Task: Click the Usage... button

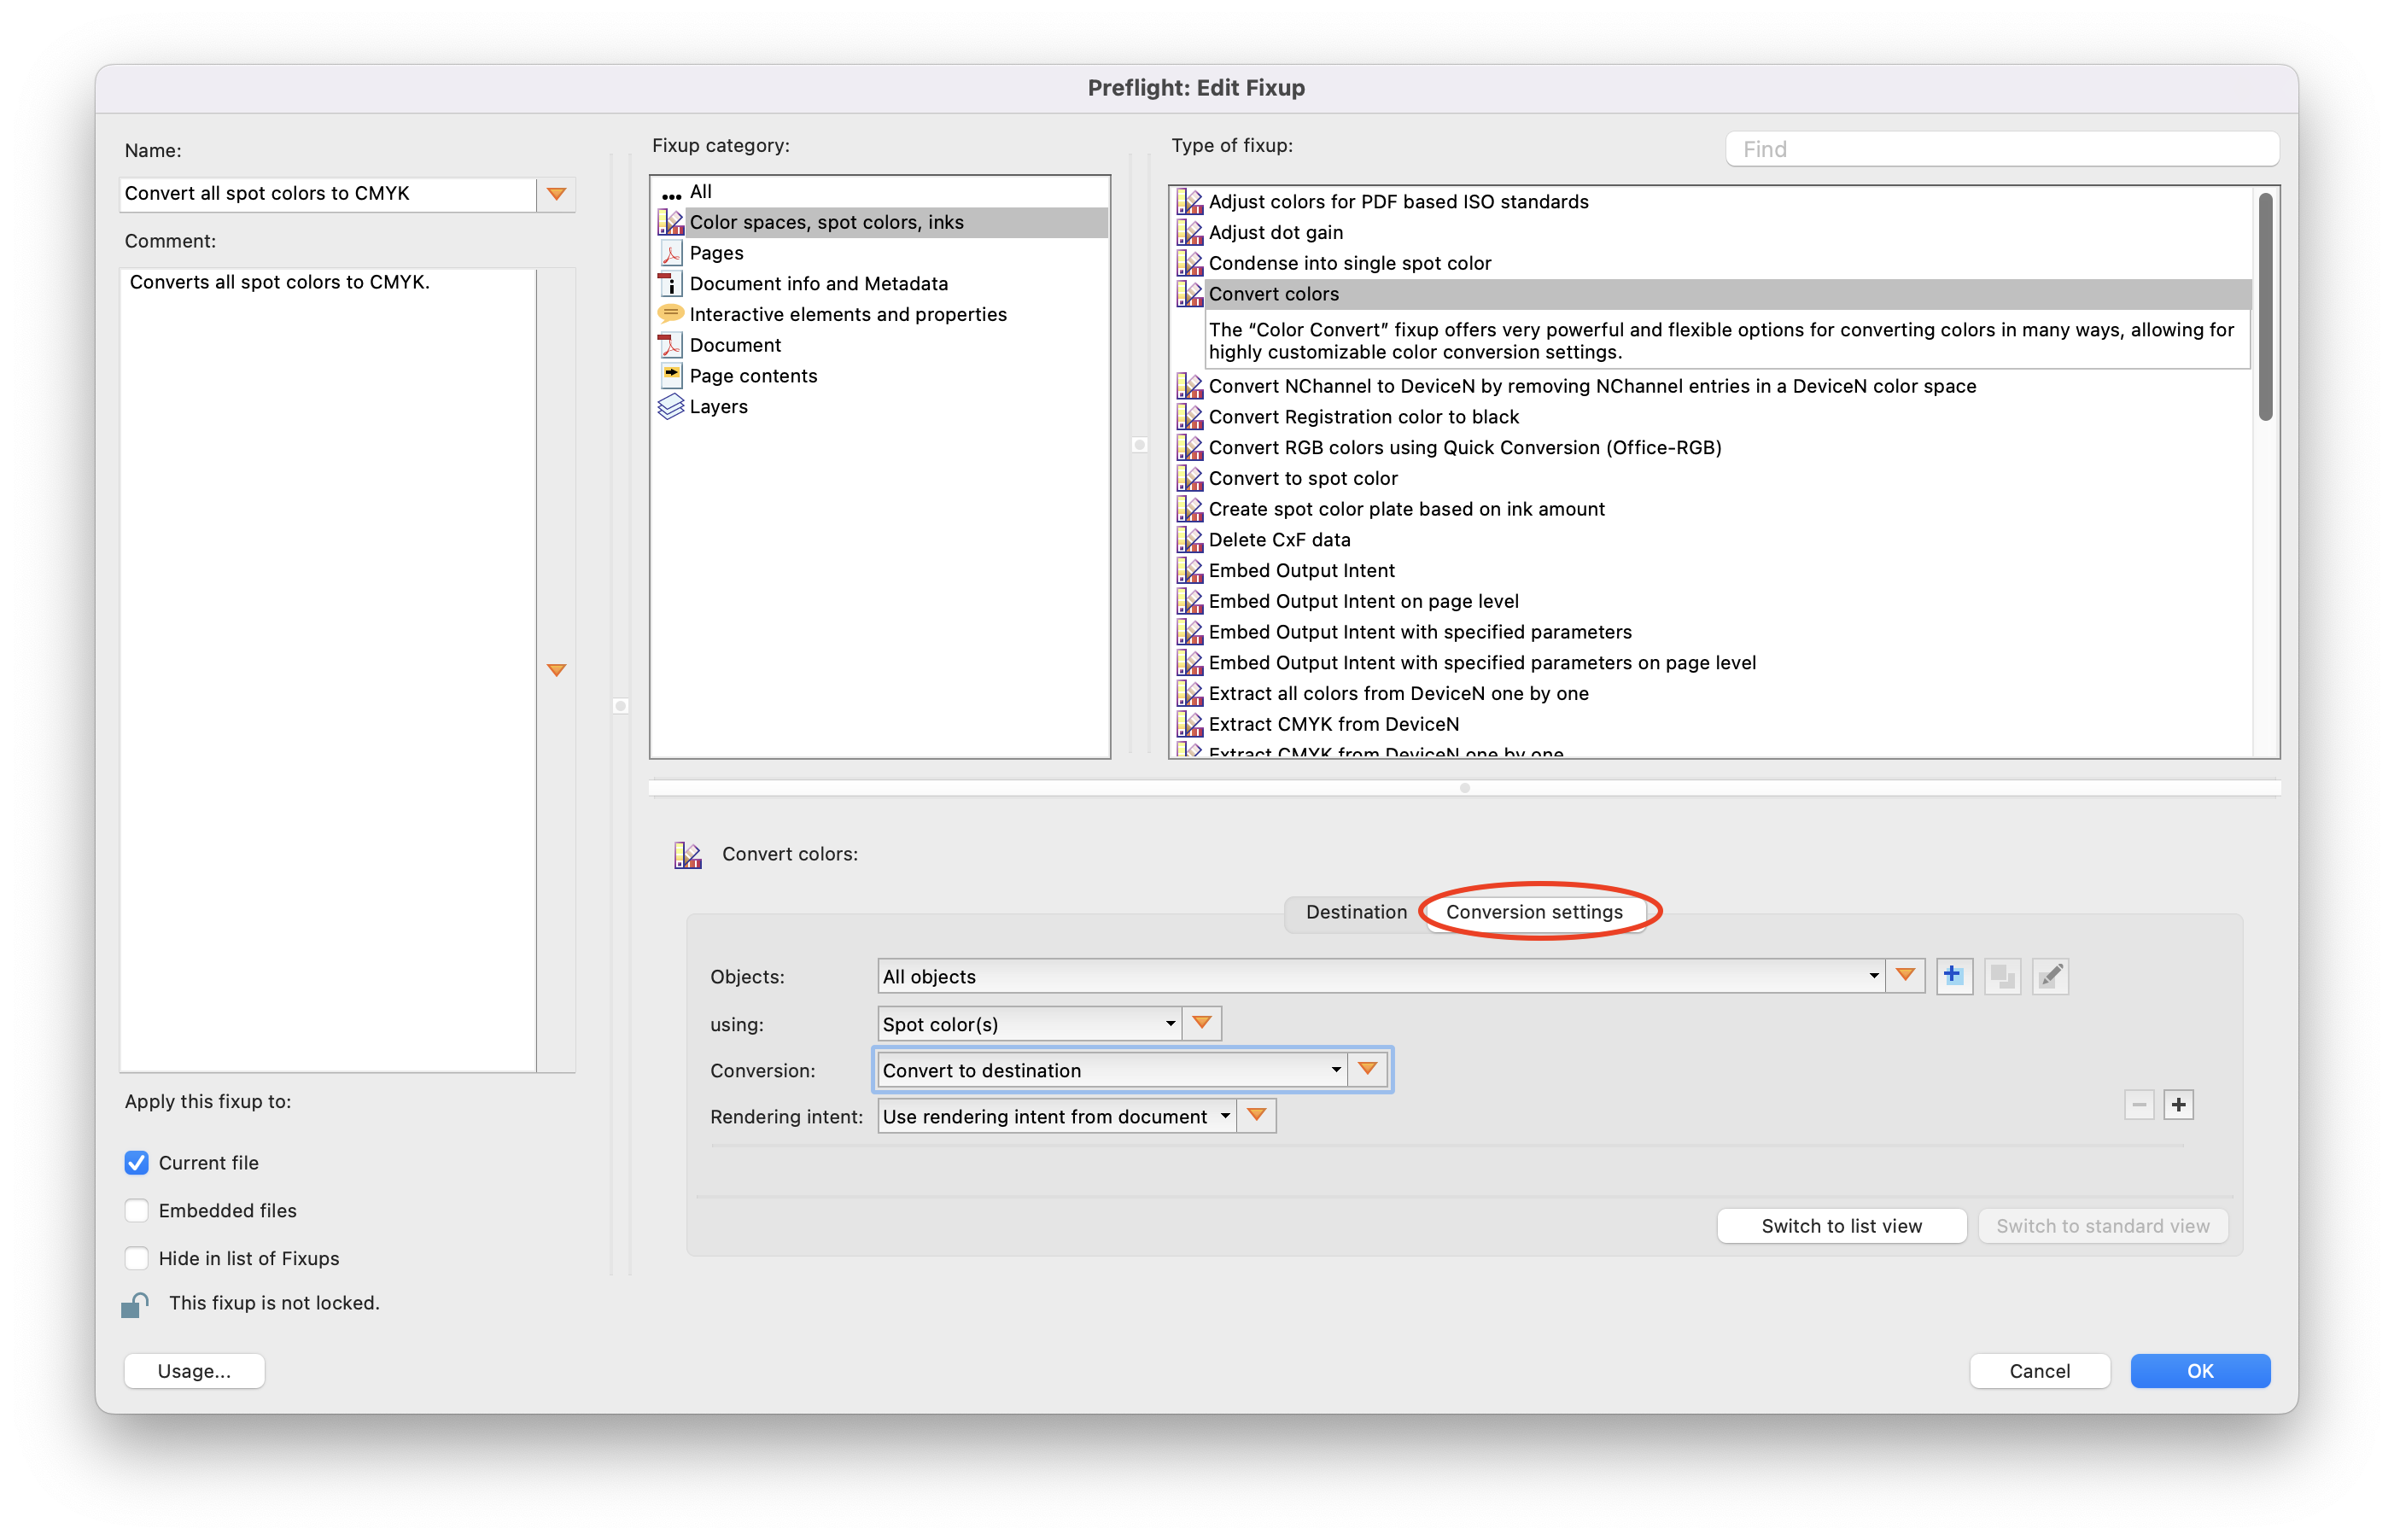Action: pos(194,1371)
